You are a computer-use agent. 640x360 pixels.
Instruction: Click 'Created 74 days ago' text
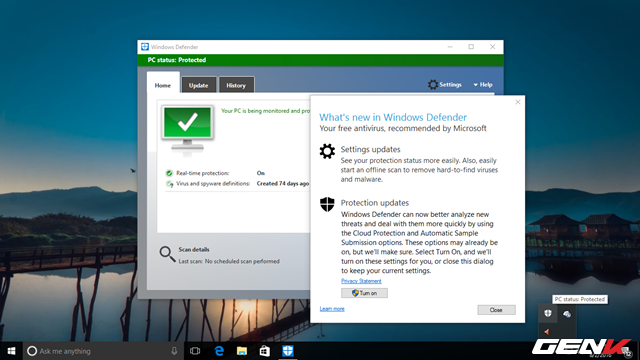click(x=282, y=184)
